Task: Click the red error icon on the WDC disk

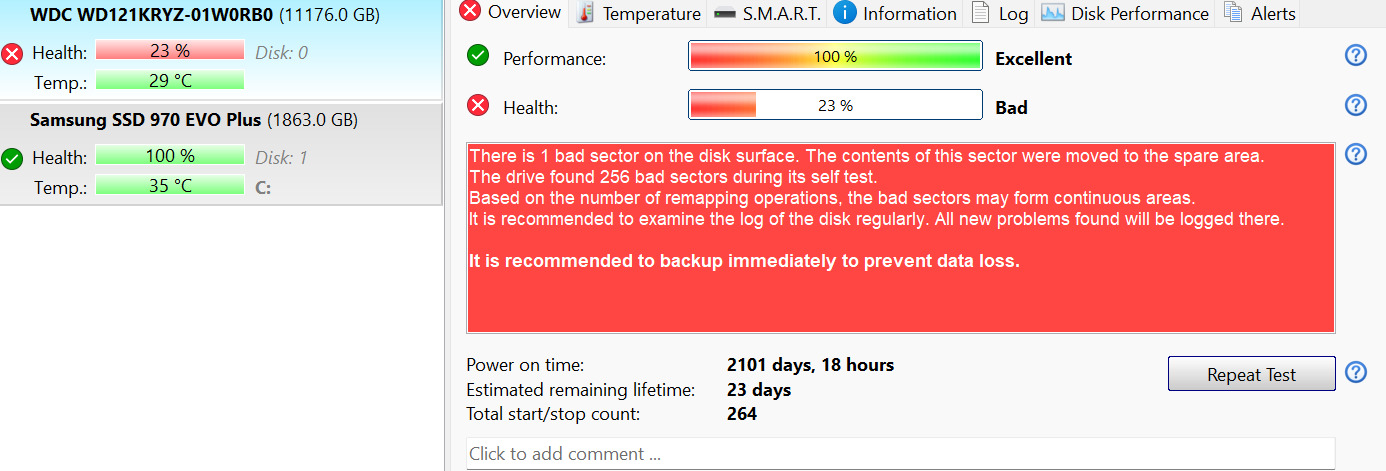Action: tap(13, 53)
